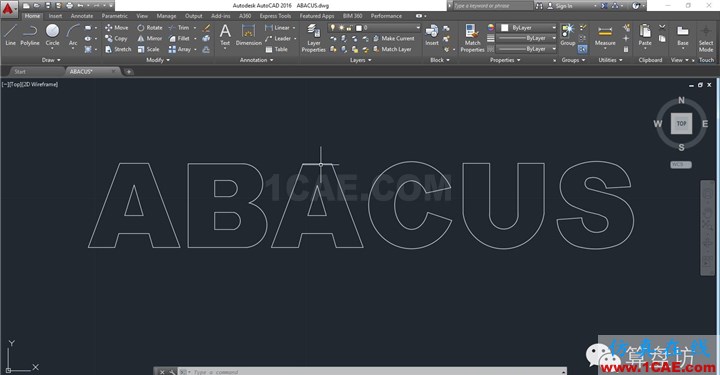This screenshot has width=720, height=375.
Task: Select the Line drawing tool
Action: tap(10, 35)
